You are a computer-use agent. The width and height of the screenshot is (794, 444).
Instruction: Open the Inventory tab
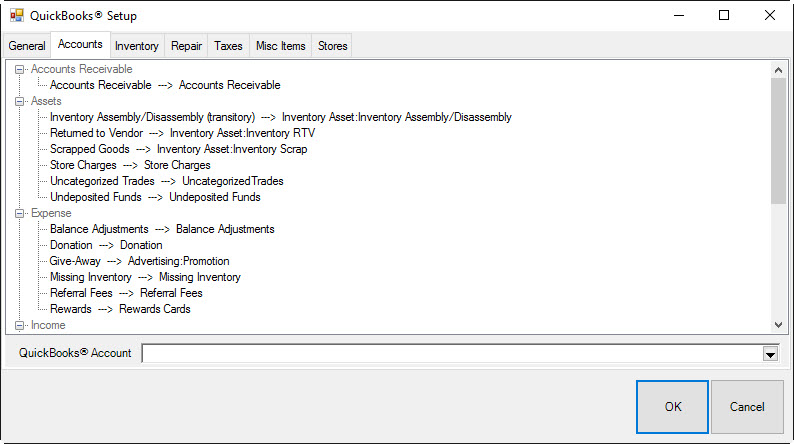[x=136, y=46]
